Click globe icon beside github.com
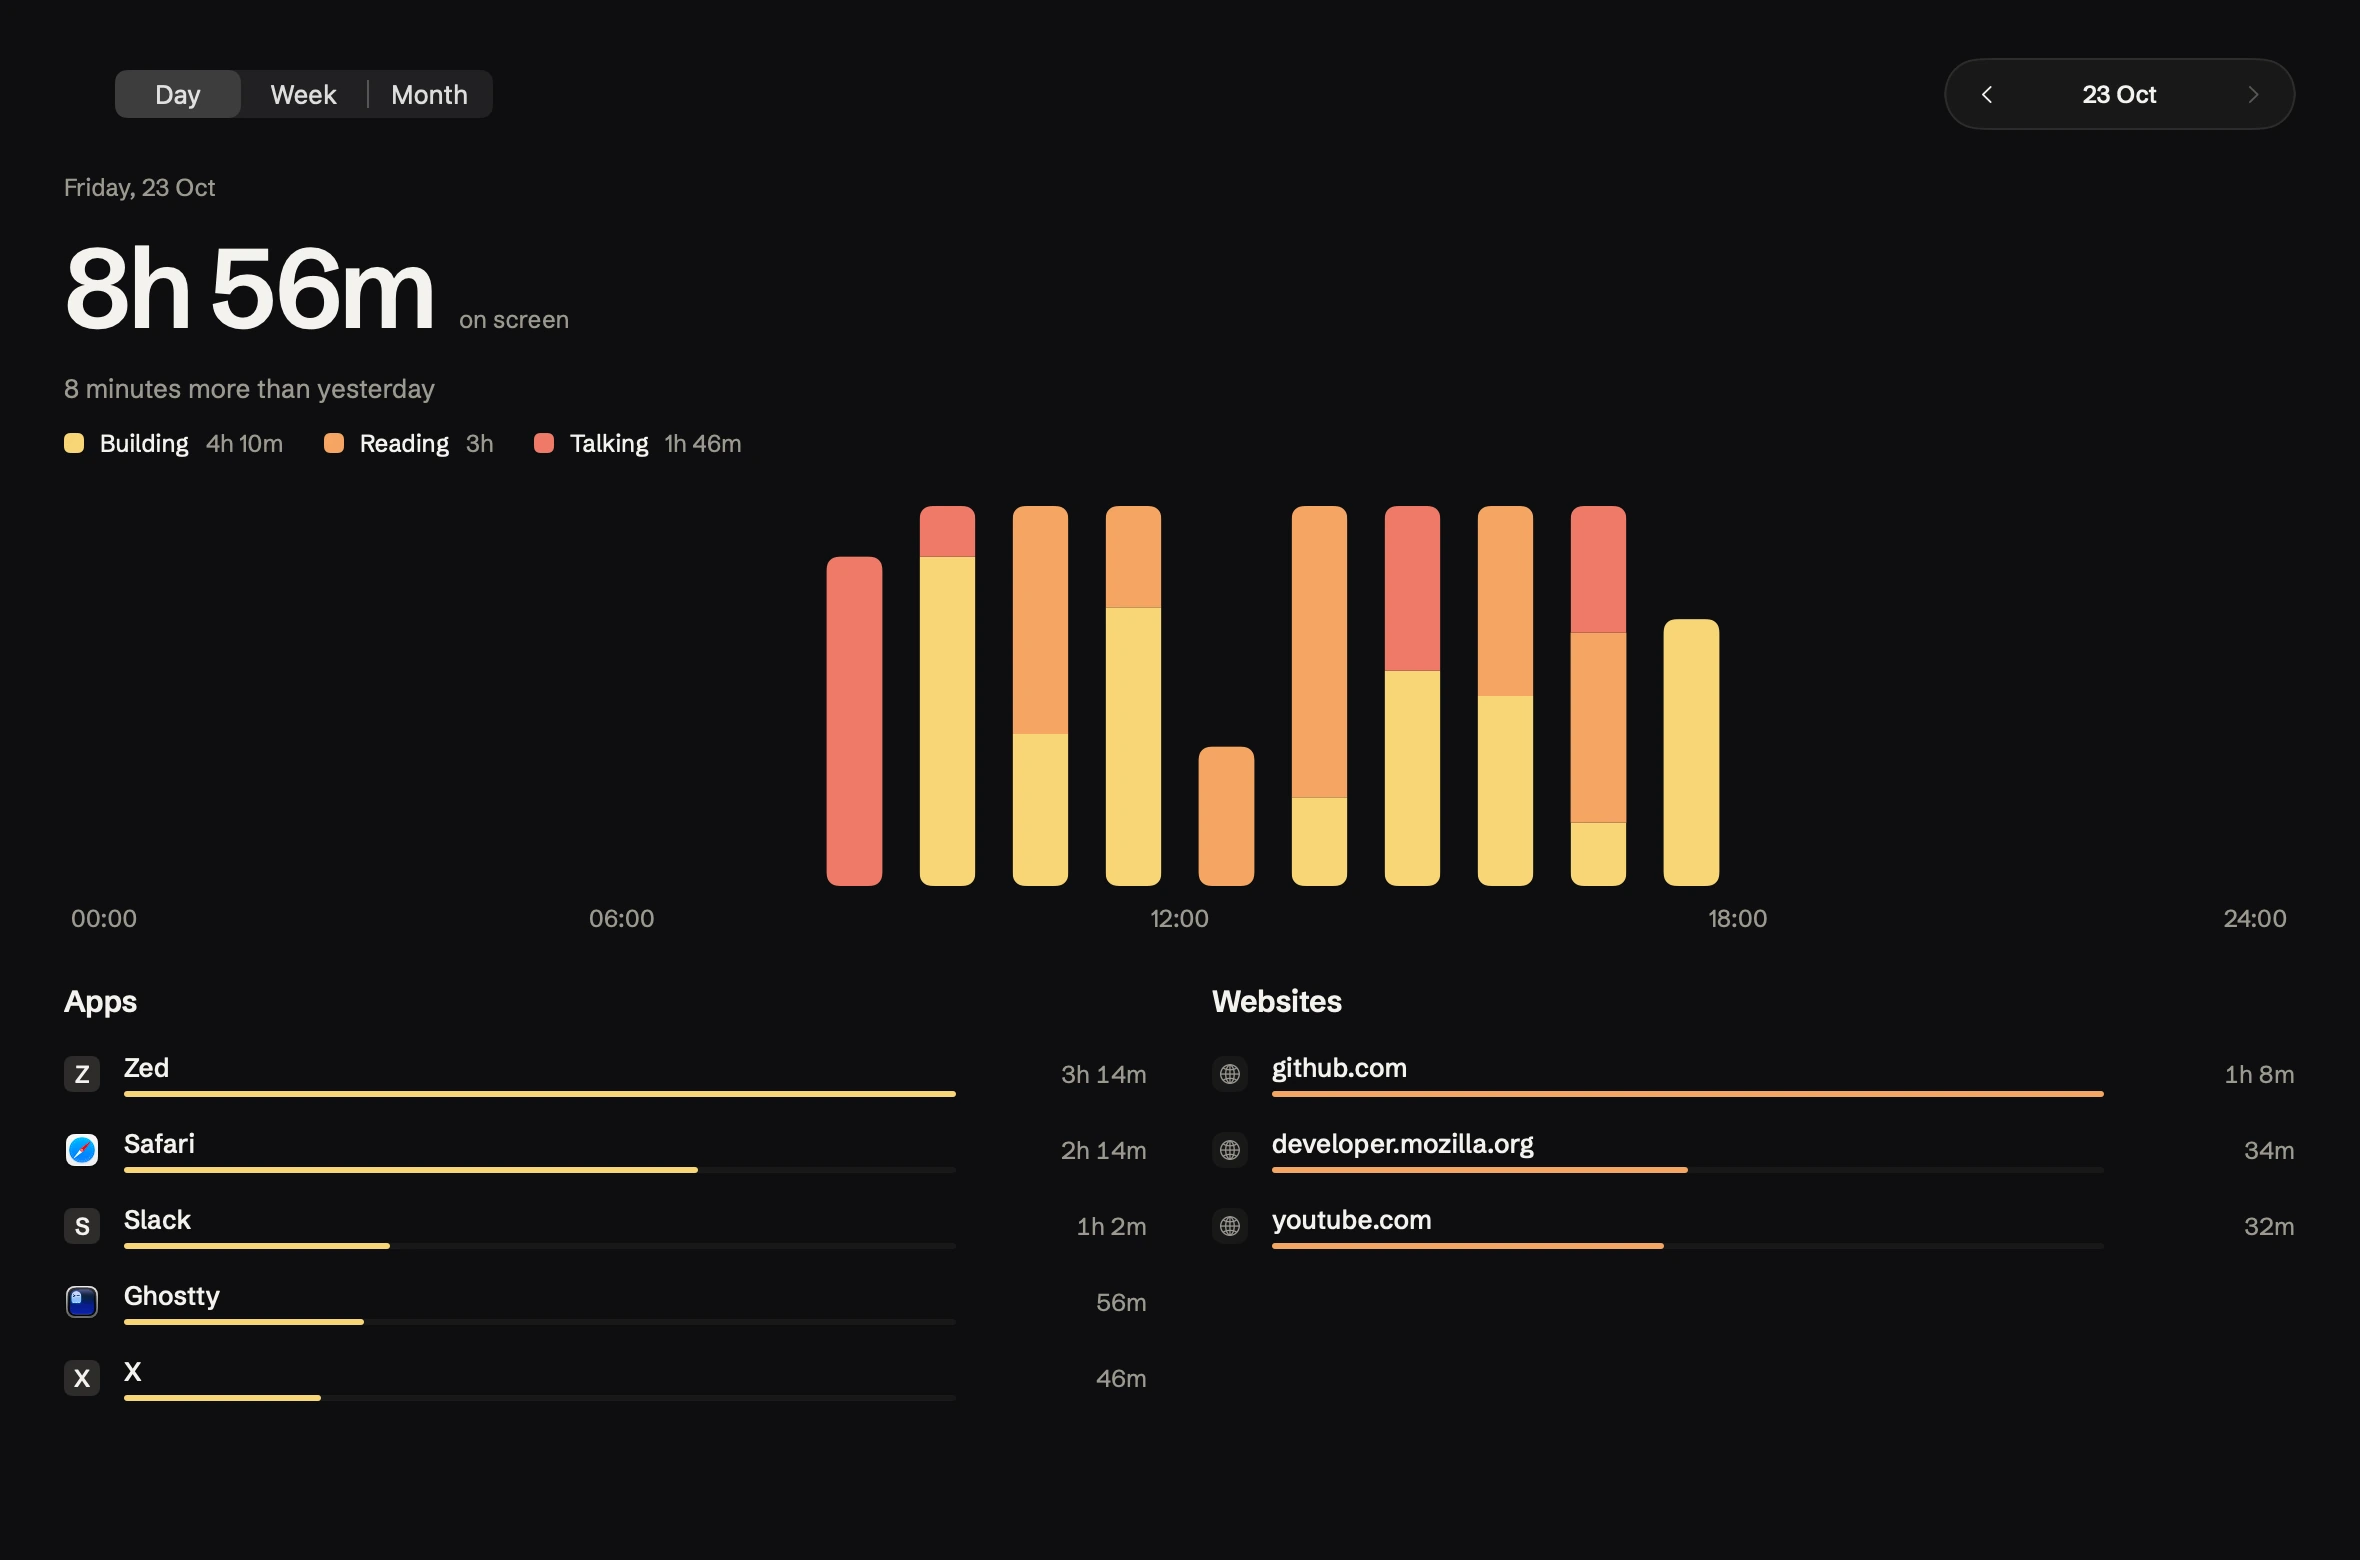 [1230, 1074]
